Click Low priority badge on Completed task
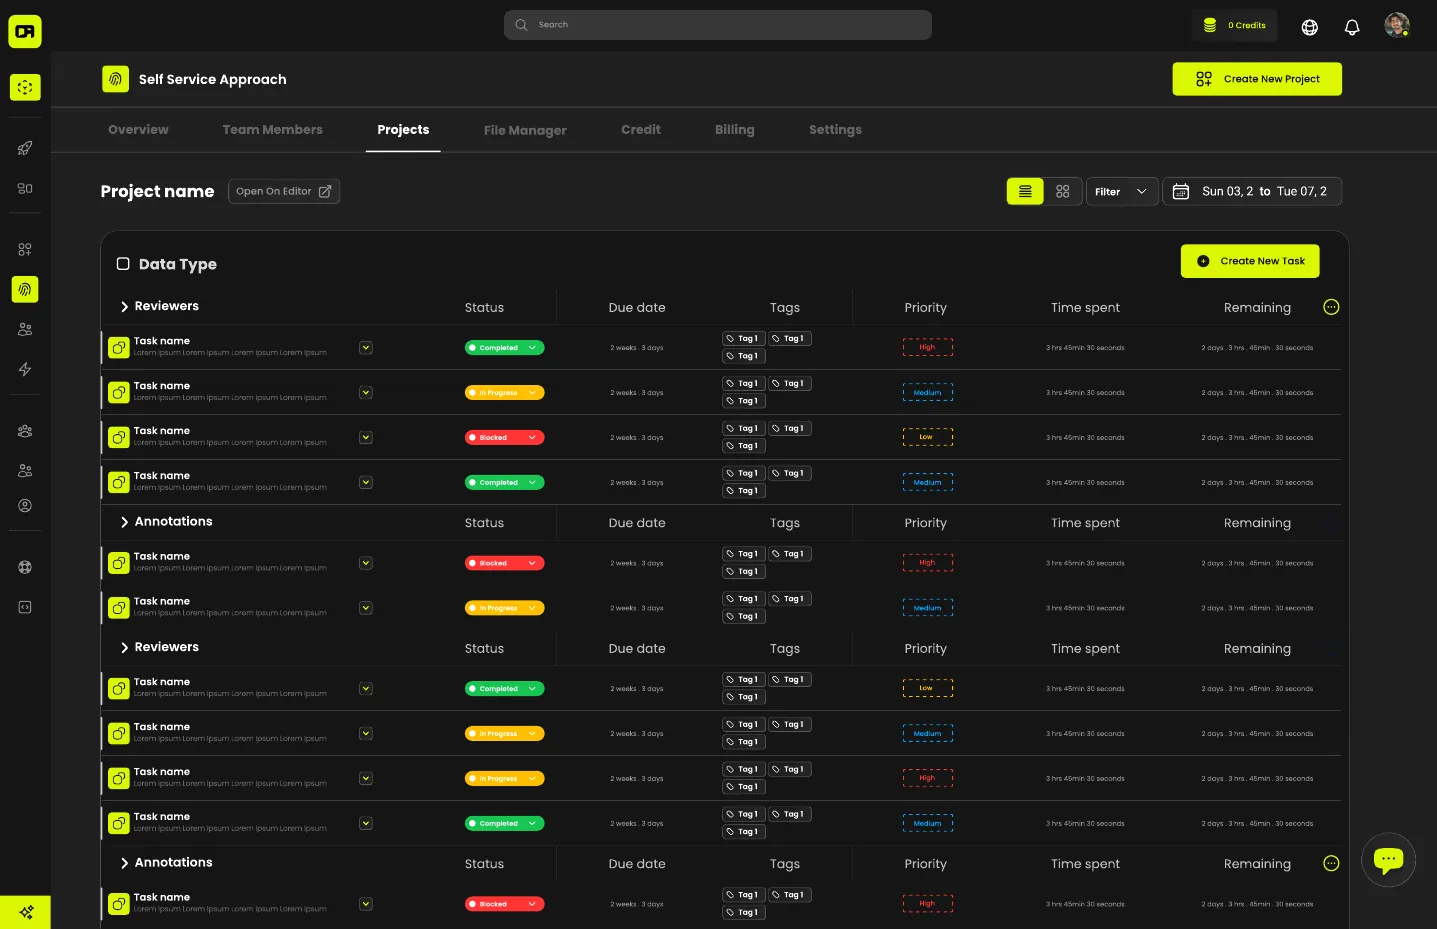1437x929 pixels. click(x=928, y=688)
